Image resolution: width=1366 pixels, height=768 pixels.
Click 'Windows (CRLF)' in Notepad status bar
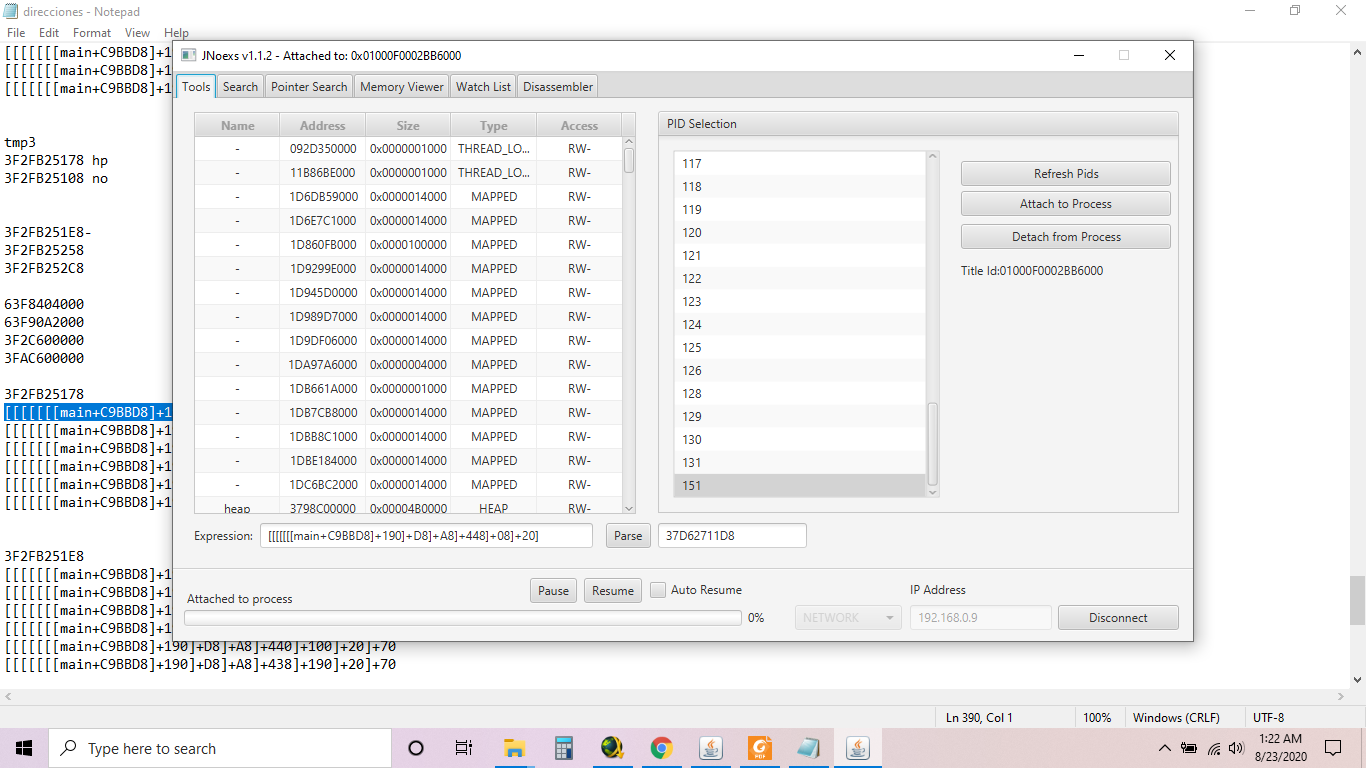(x=1176, y=718)
